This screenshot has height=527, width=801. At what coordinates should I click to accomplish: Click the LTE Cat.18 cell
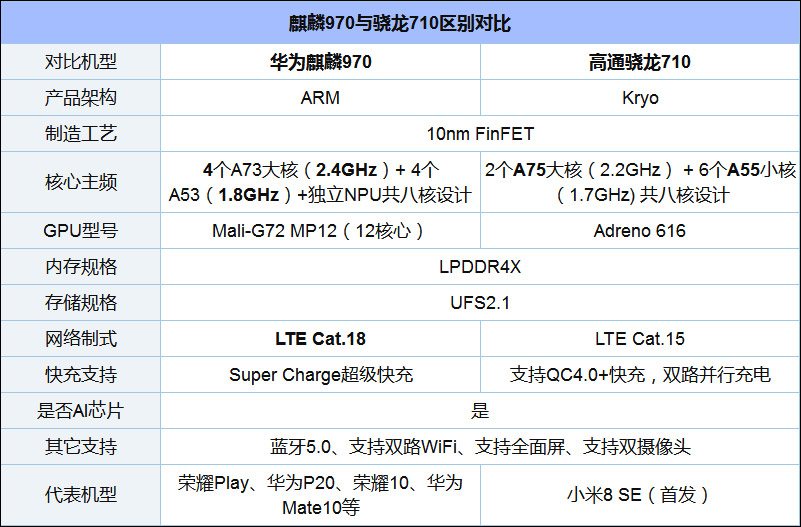pyautogui.click(x=320, y=339)
